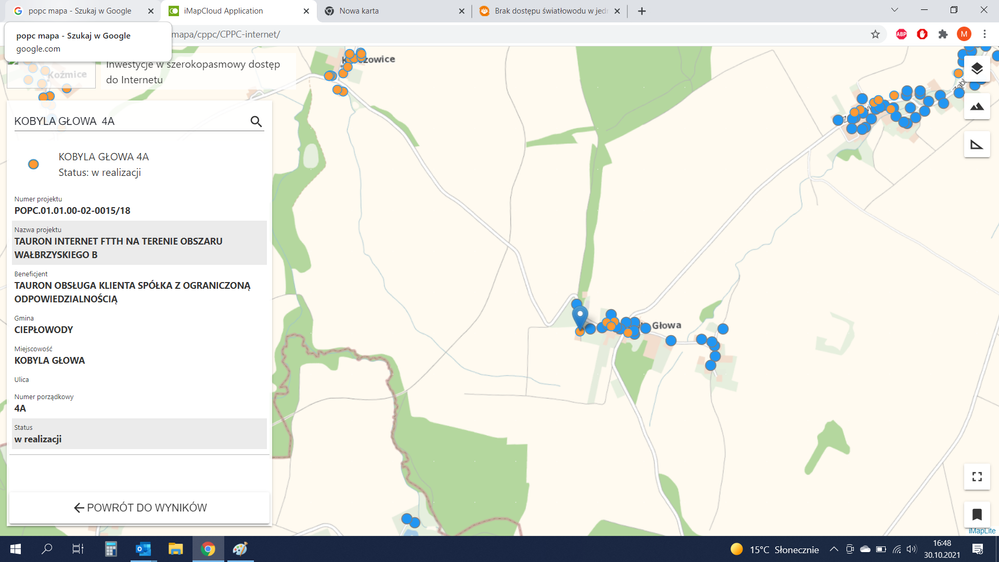Show hidden system tray icons
Screen dimensions: 999x562
[834, 549]
